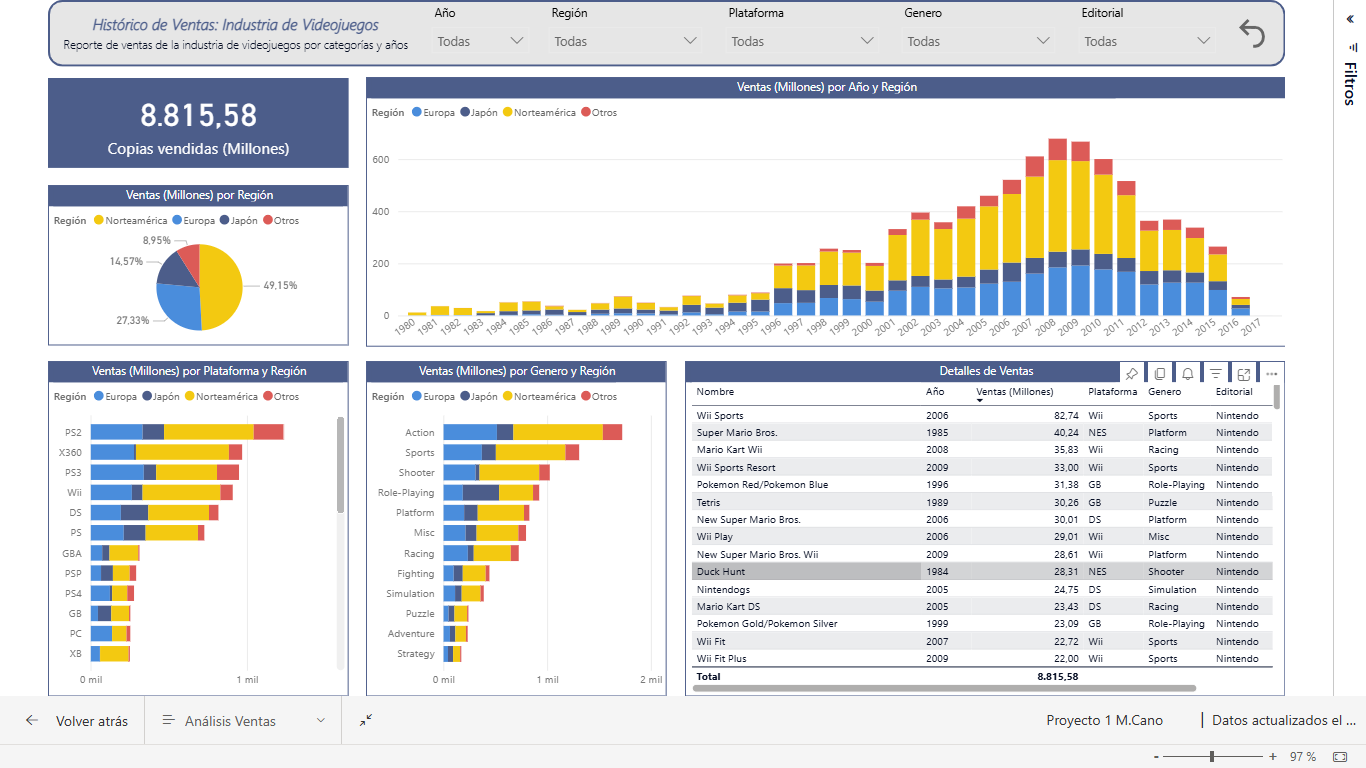
Task: Click the reset undo arrow in header
Action: click(1252, 33)
